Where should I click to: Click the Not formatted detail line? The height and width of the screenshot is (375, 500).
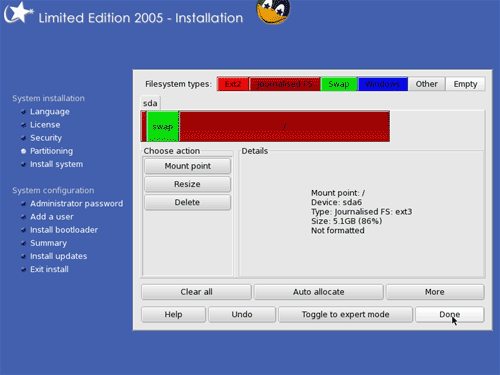[x=338, y=230]
